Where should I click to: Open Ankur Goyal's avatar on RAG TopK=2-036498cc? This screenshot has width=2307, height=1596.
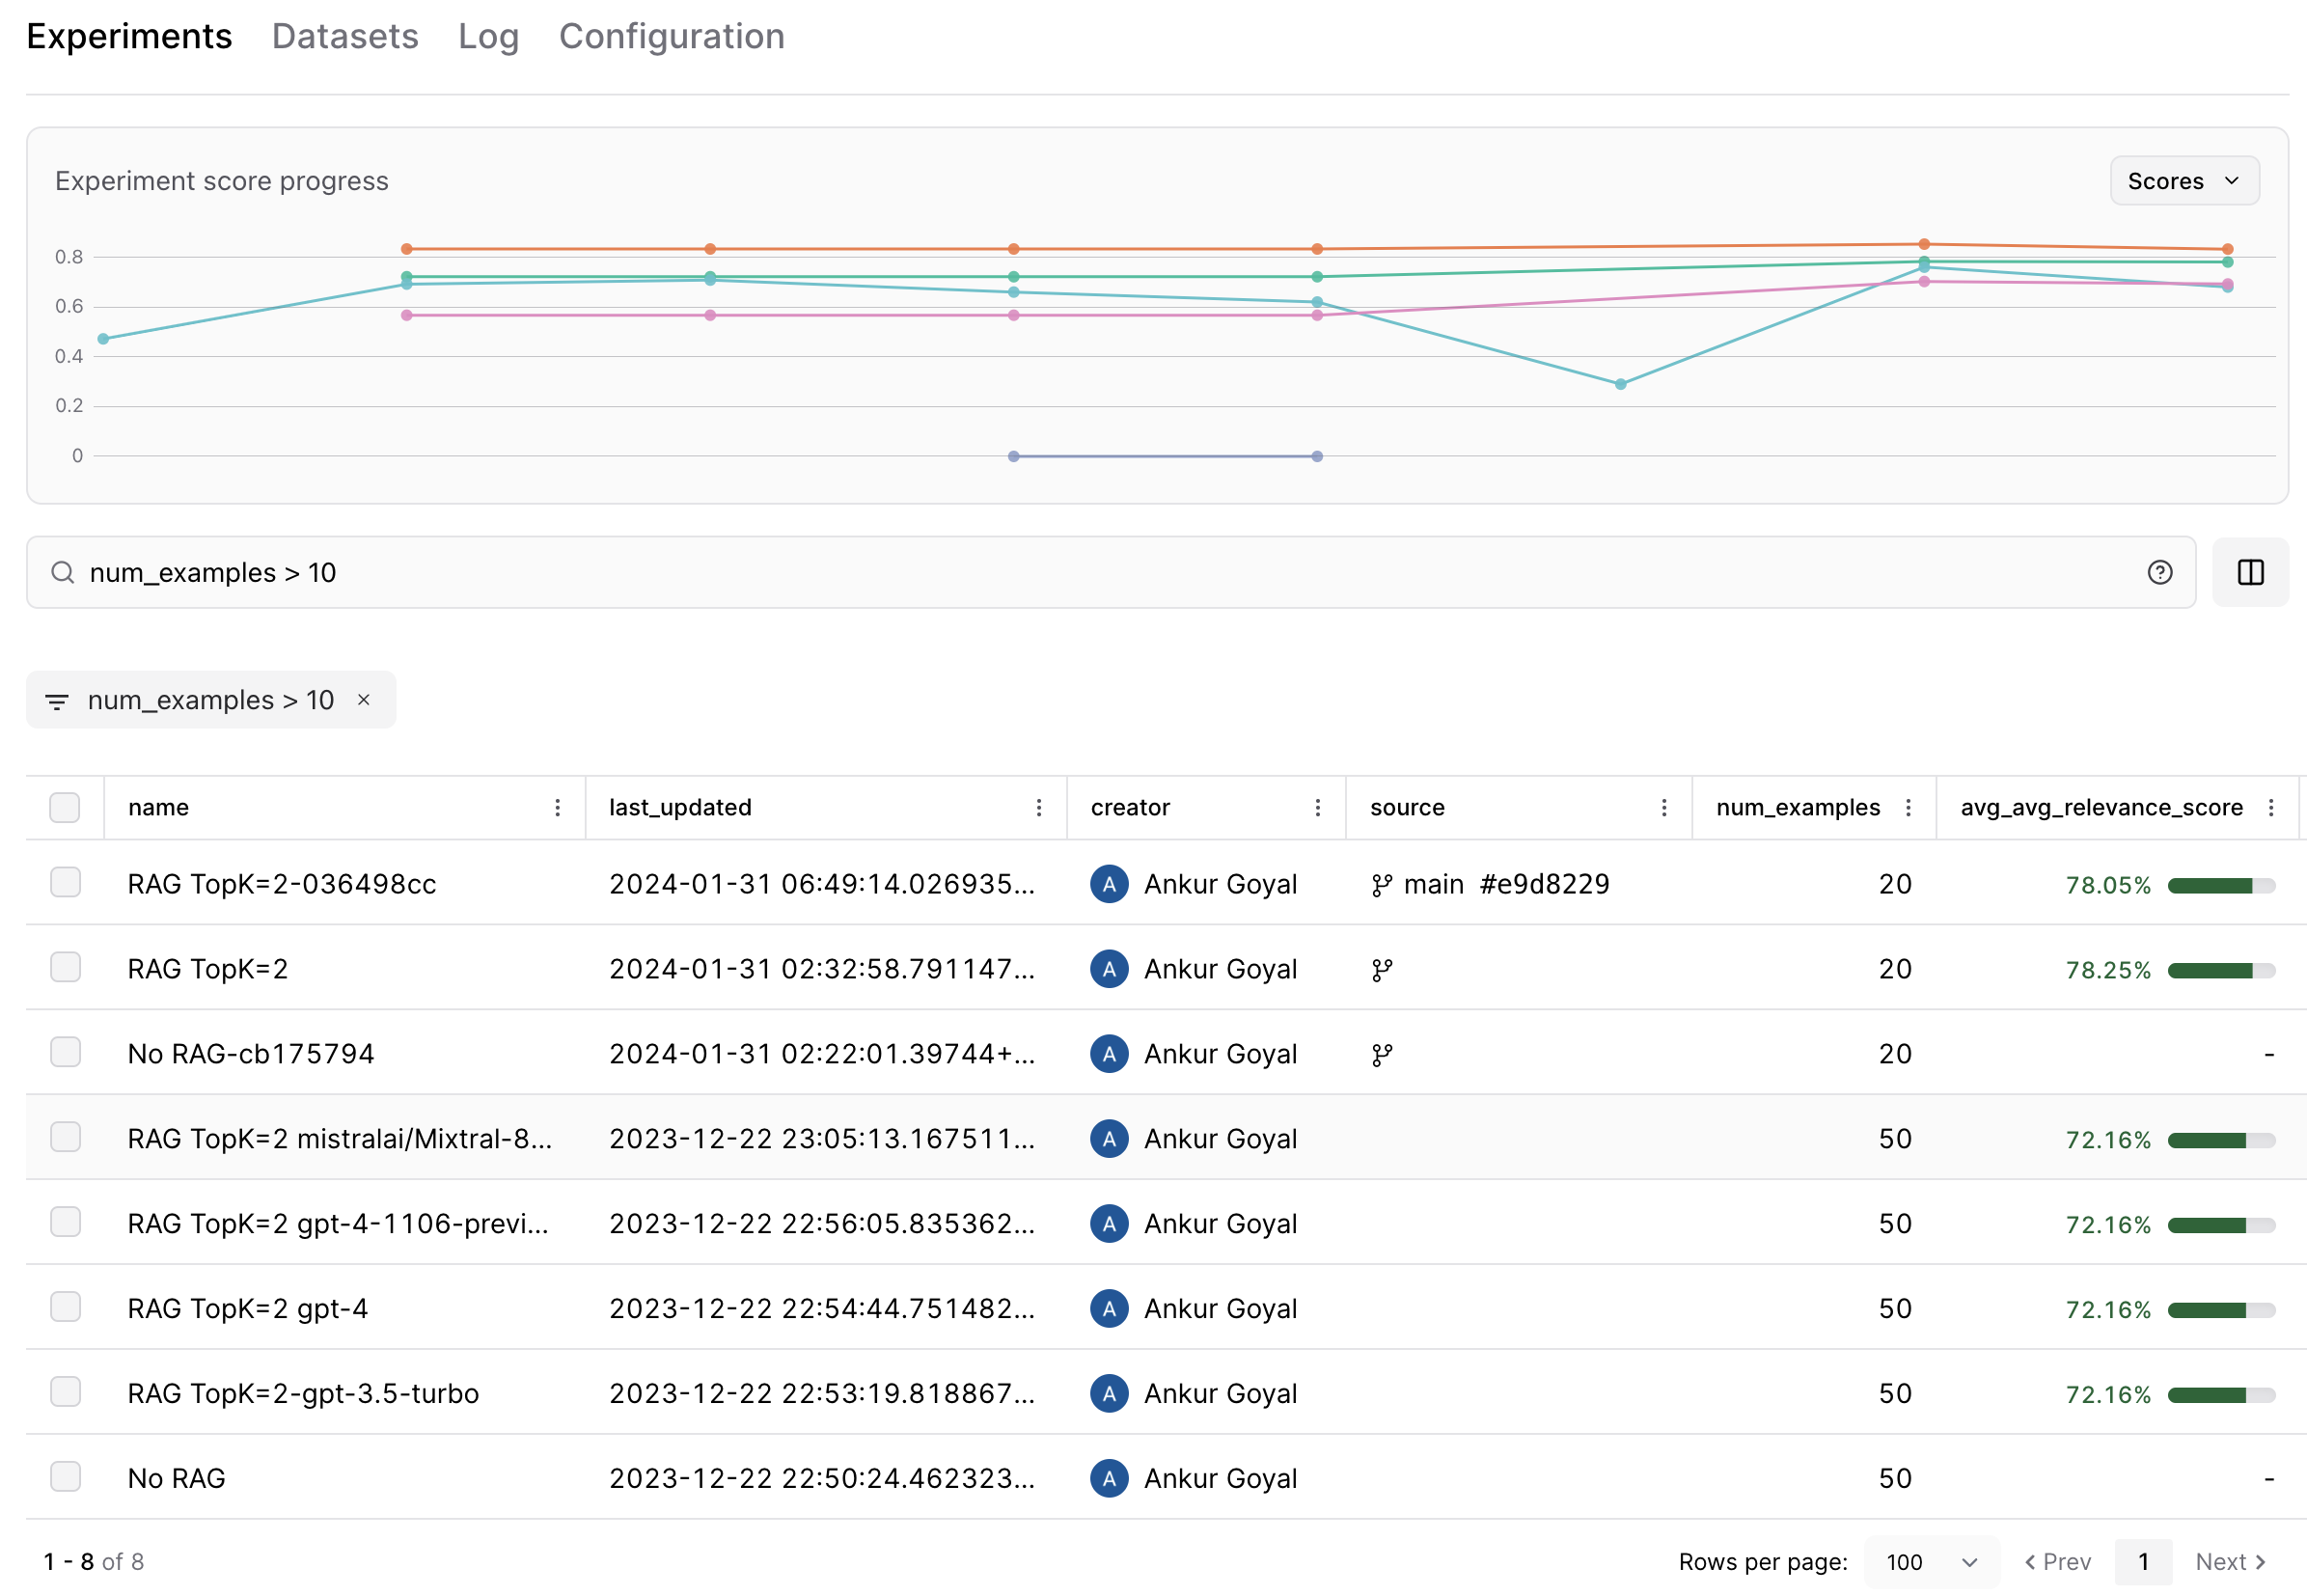[x=1109, y=884]
